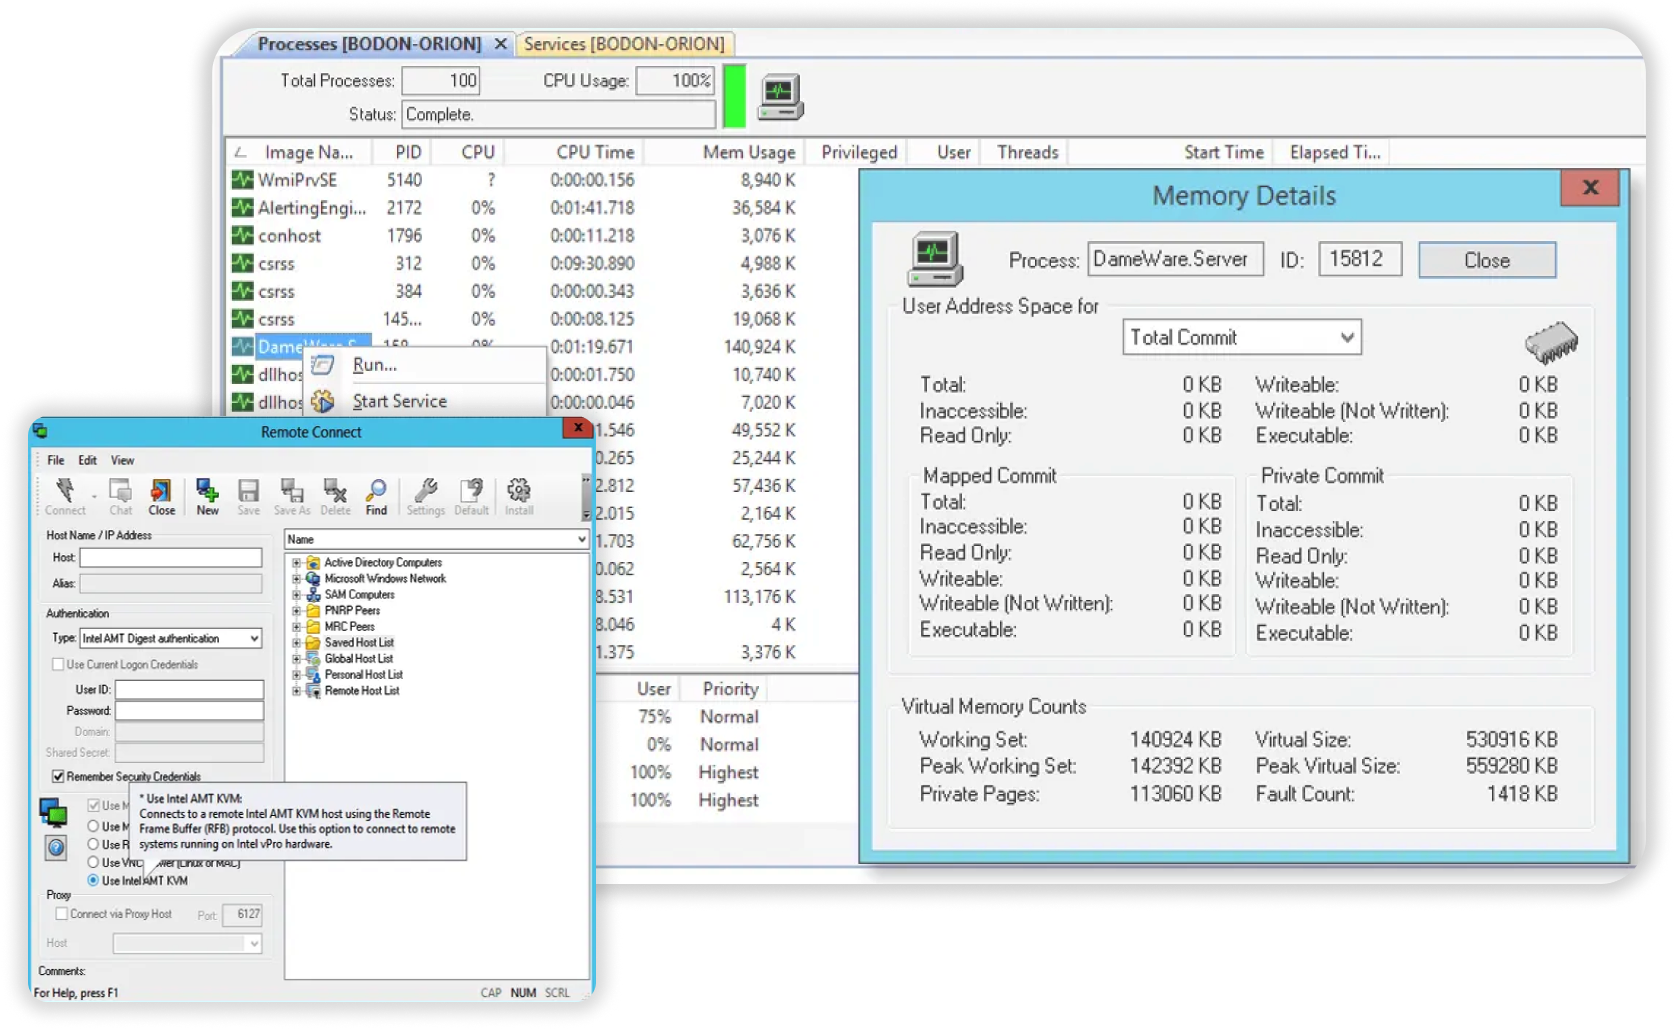Uncheck Remember Security Credentials

58,776
